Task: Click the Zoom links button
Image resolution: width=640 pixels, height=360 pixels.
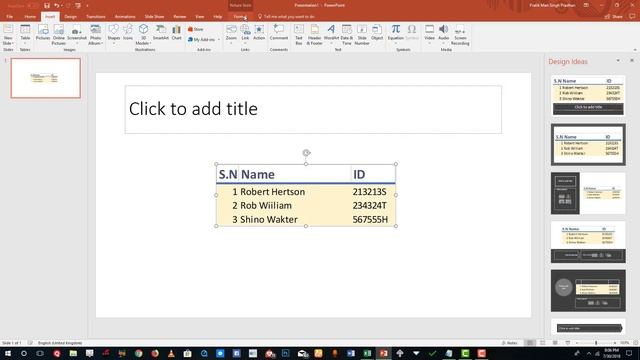Action: [x=231, y=33]
